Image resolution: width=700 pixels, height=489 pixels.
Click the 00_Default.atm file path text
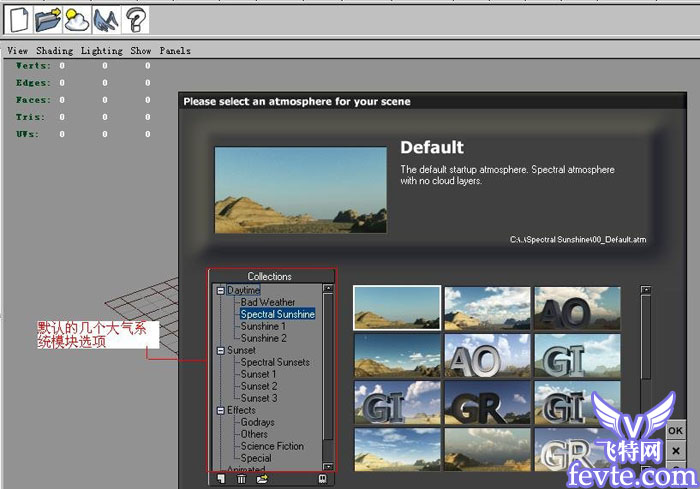(x=578, y=240)
